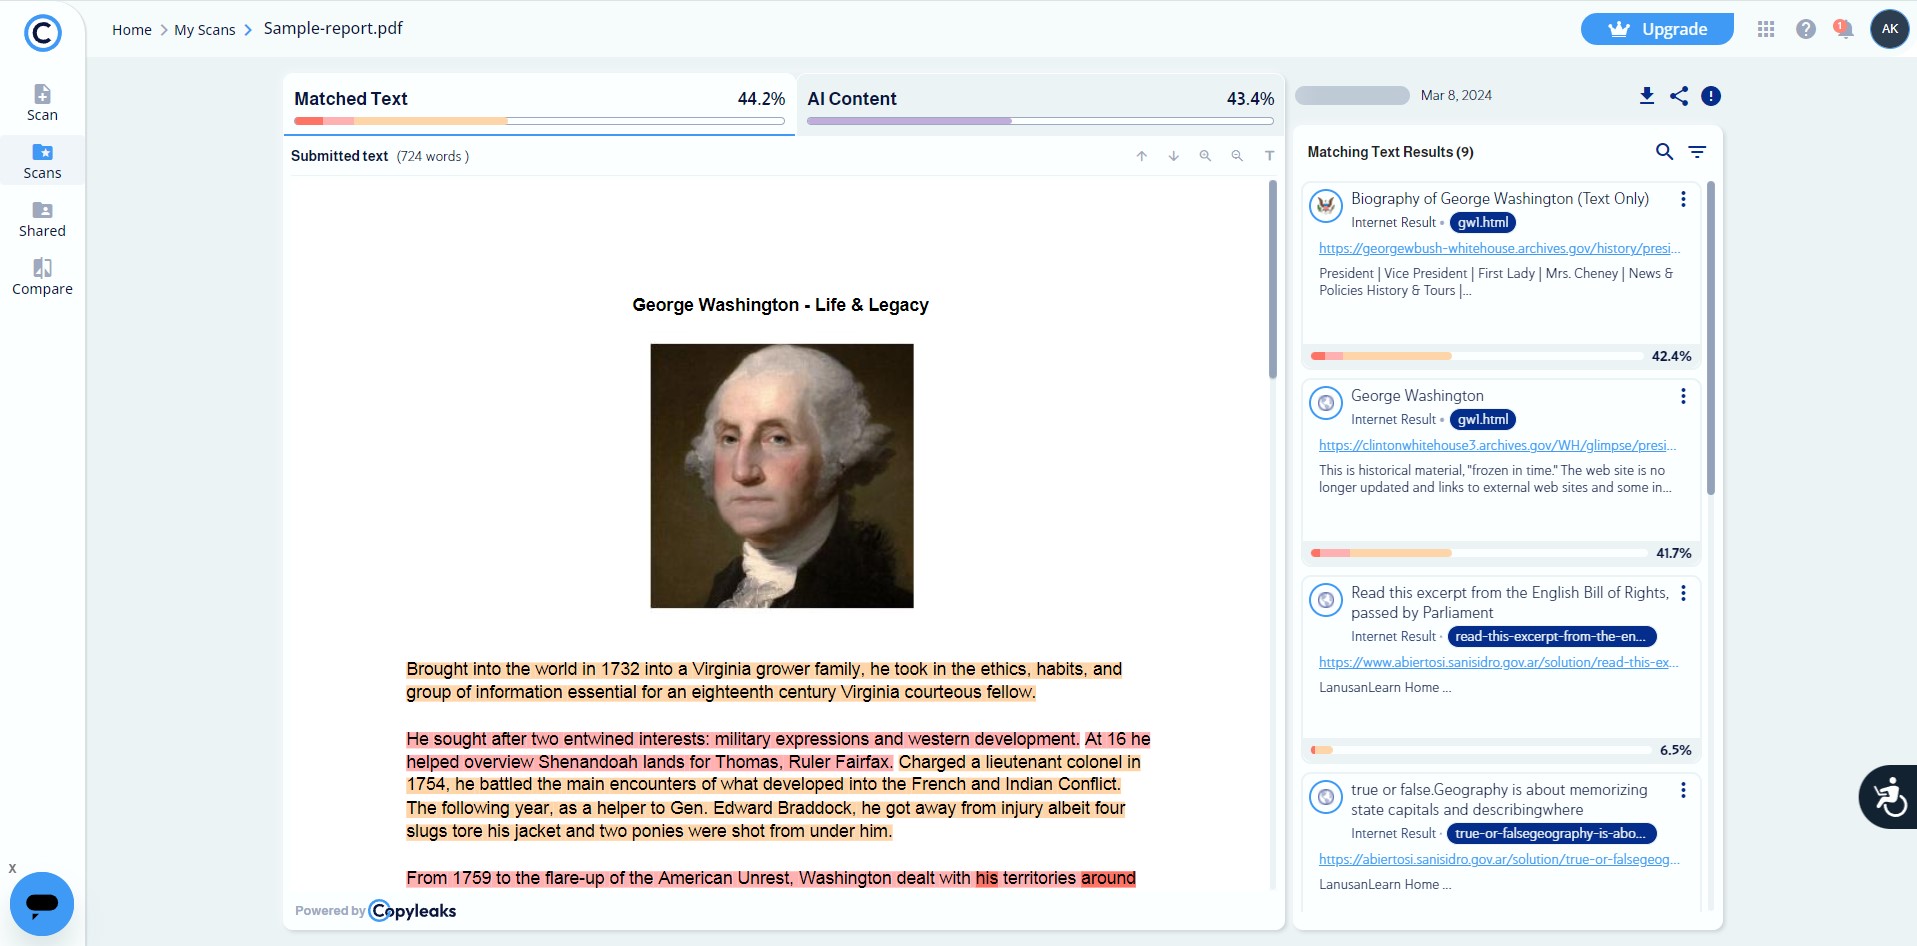Switch to the AI Content tab
The image size is (1917, 946).
[1040, 104]
